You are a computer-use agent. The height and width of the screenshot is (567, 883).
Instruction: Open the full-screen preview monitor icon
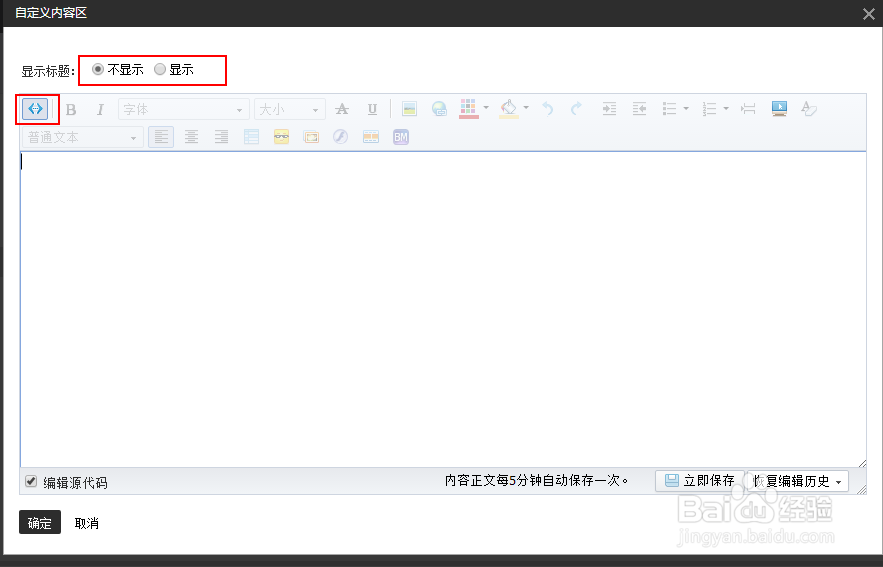(x=779, y=108)
